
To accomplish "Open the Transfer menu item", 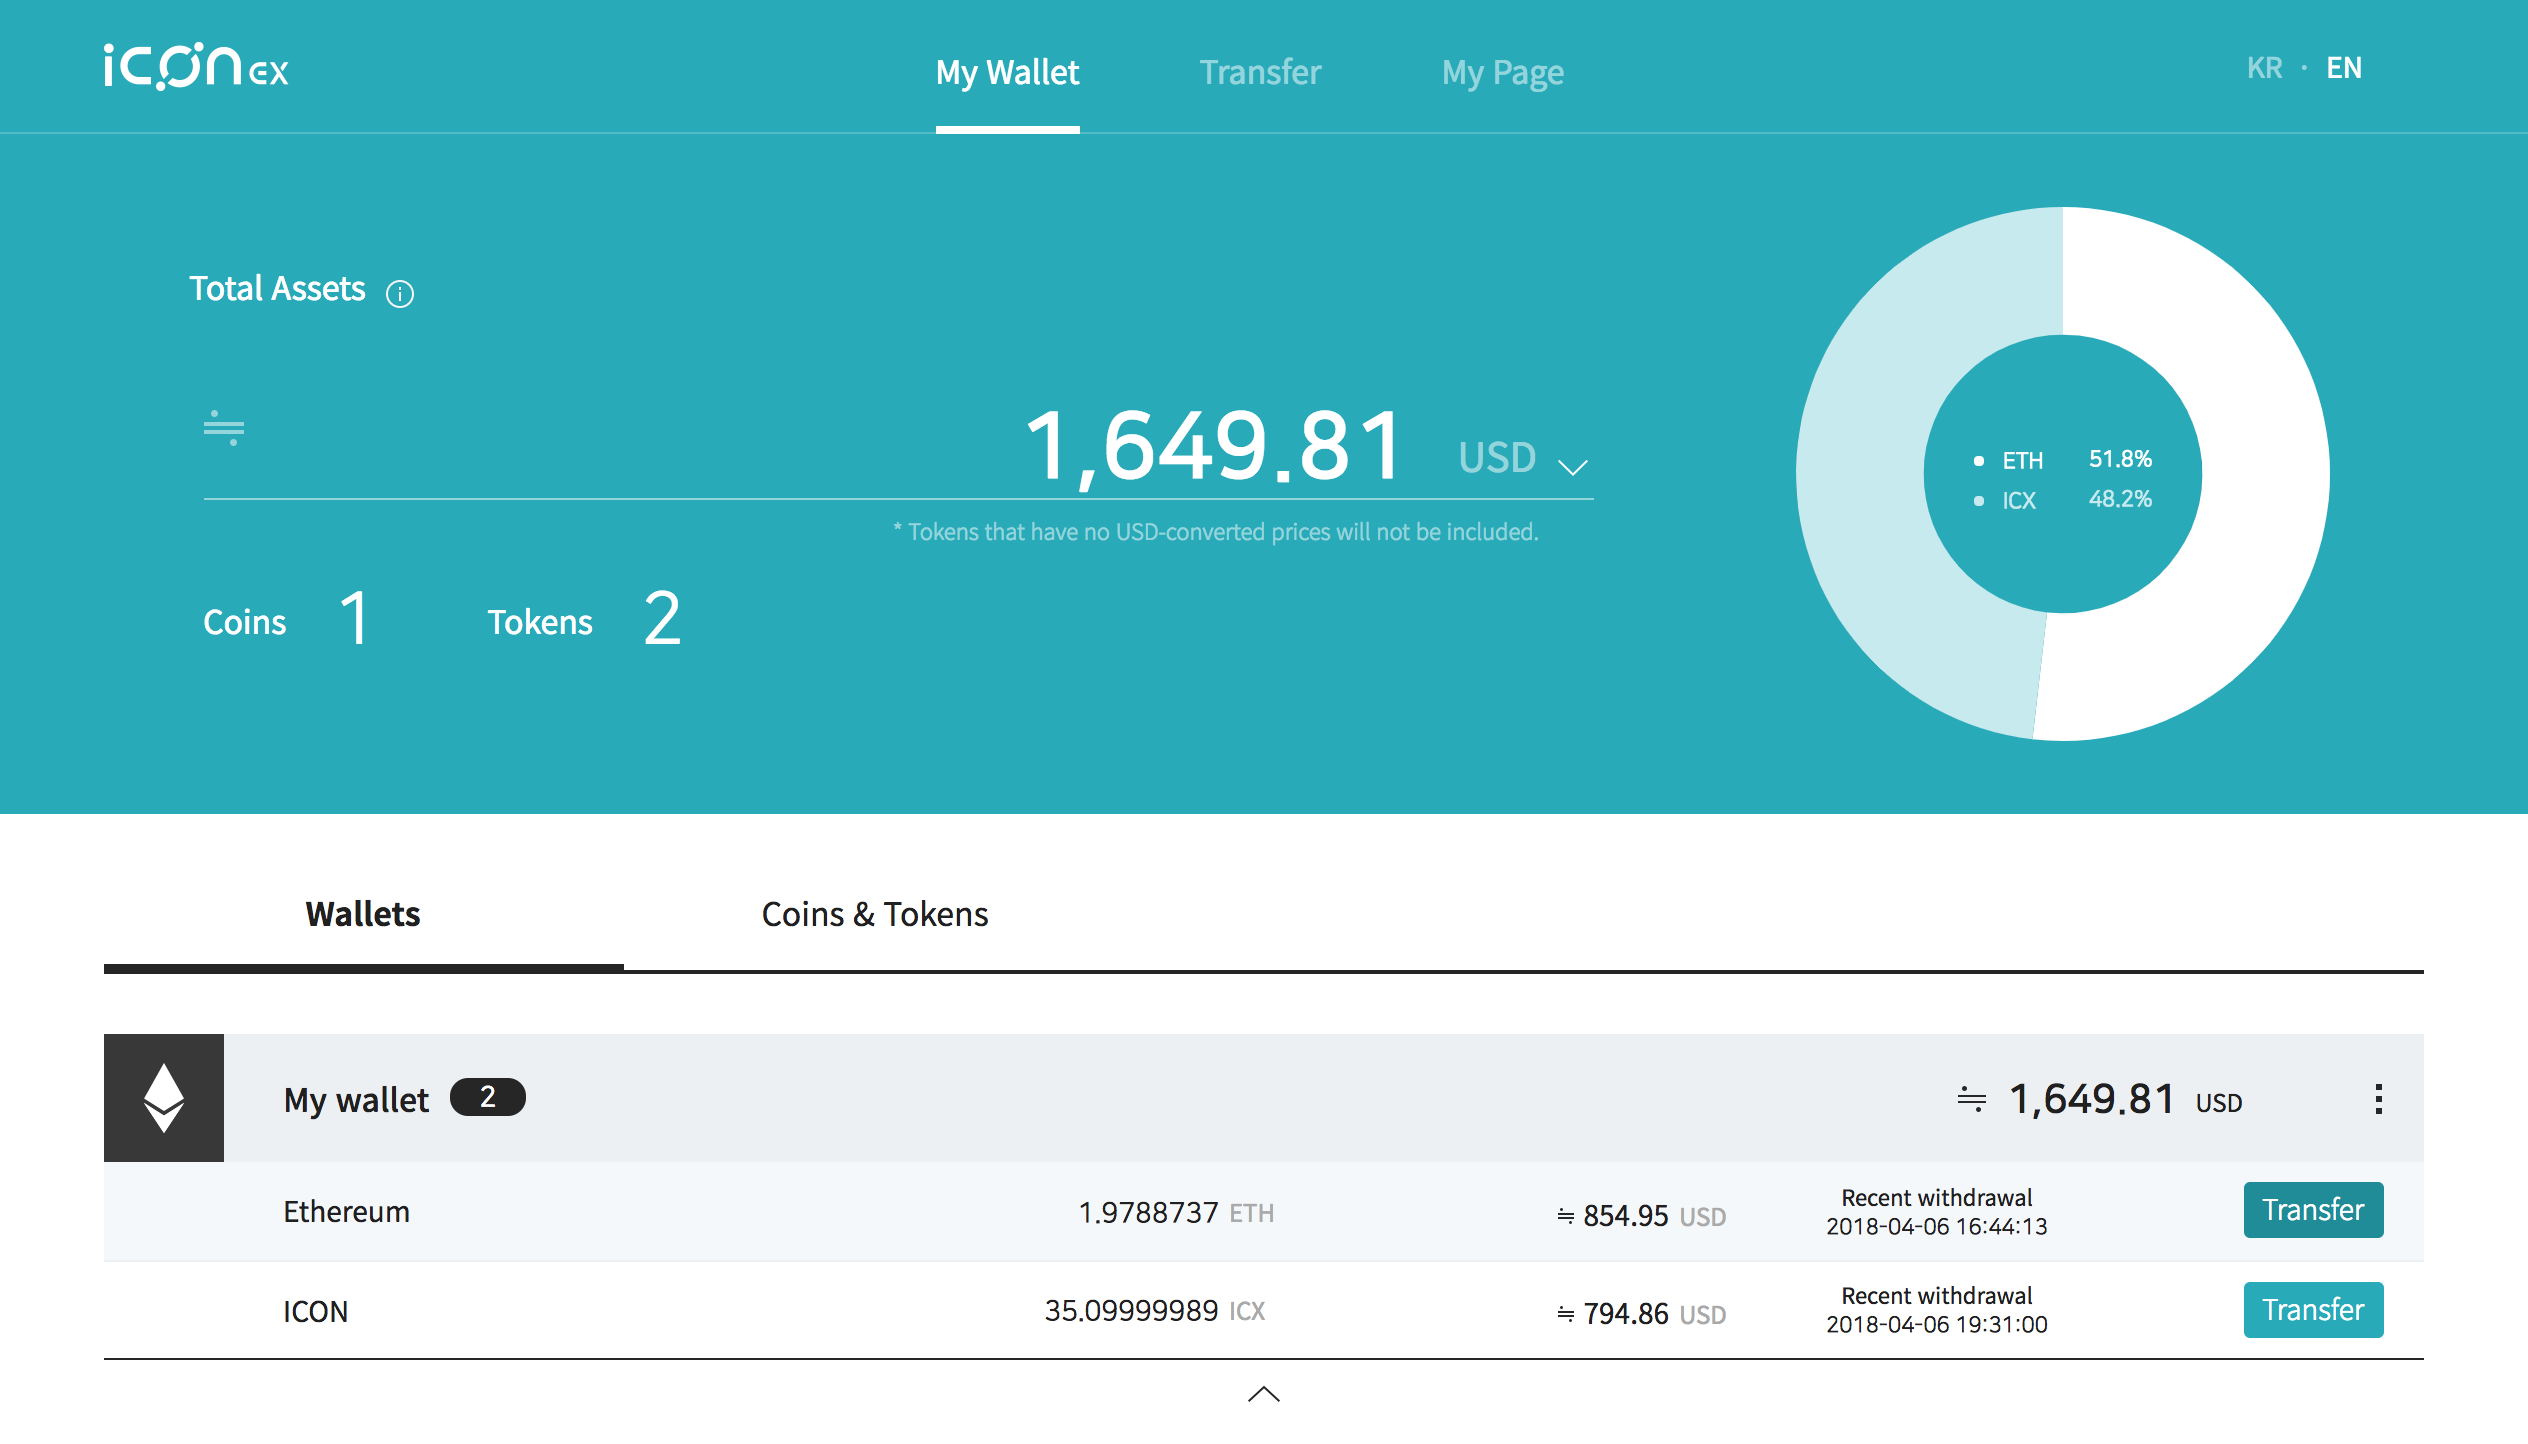I will tap(1260, 72).
